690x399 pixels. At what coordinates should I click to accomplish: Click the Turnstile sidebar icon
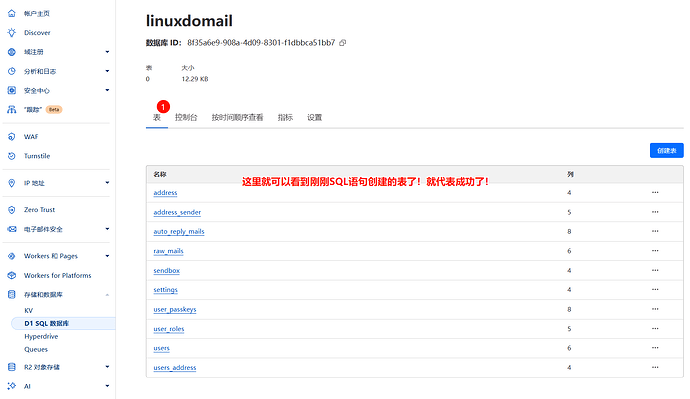12,156
